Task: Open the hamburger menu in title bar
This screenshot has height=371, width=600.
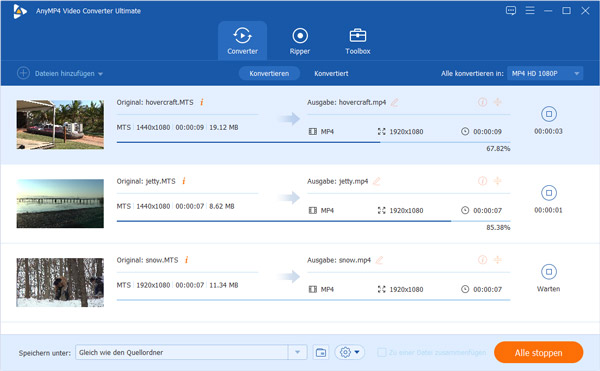Action: click(530, 10)
